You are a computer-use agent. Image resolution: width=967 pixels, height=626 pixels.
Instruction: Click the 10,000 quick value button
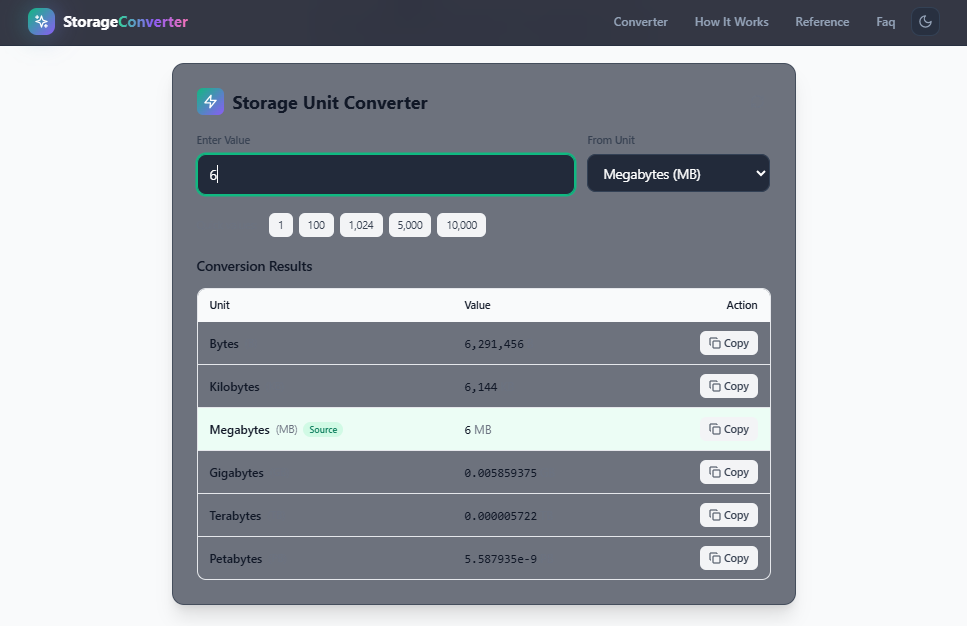click(461, 225)
